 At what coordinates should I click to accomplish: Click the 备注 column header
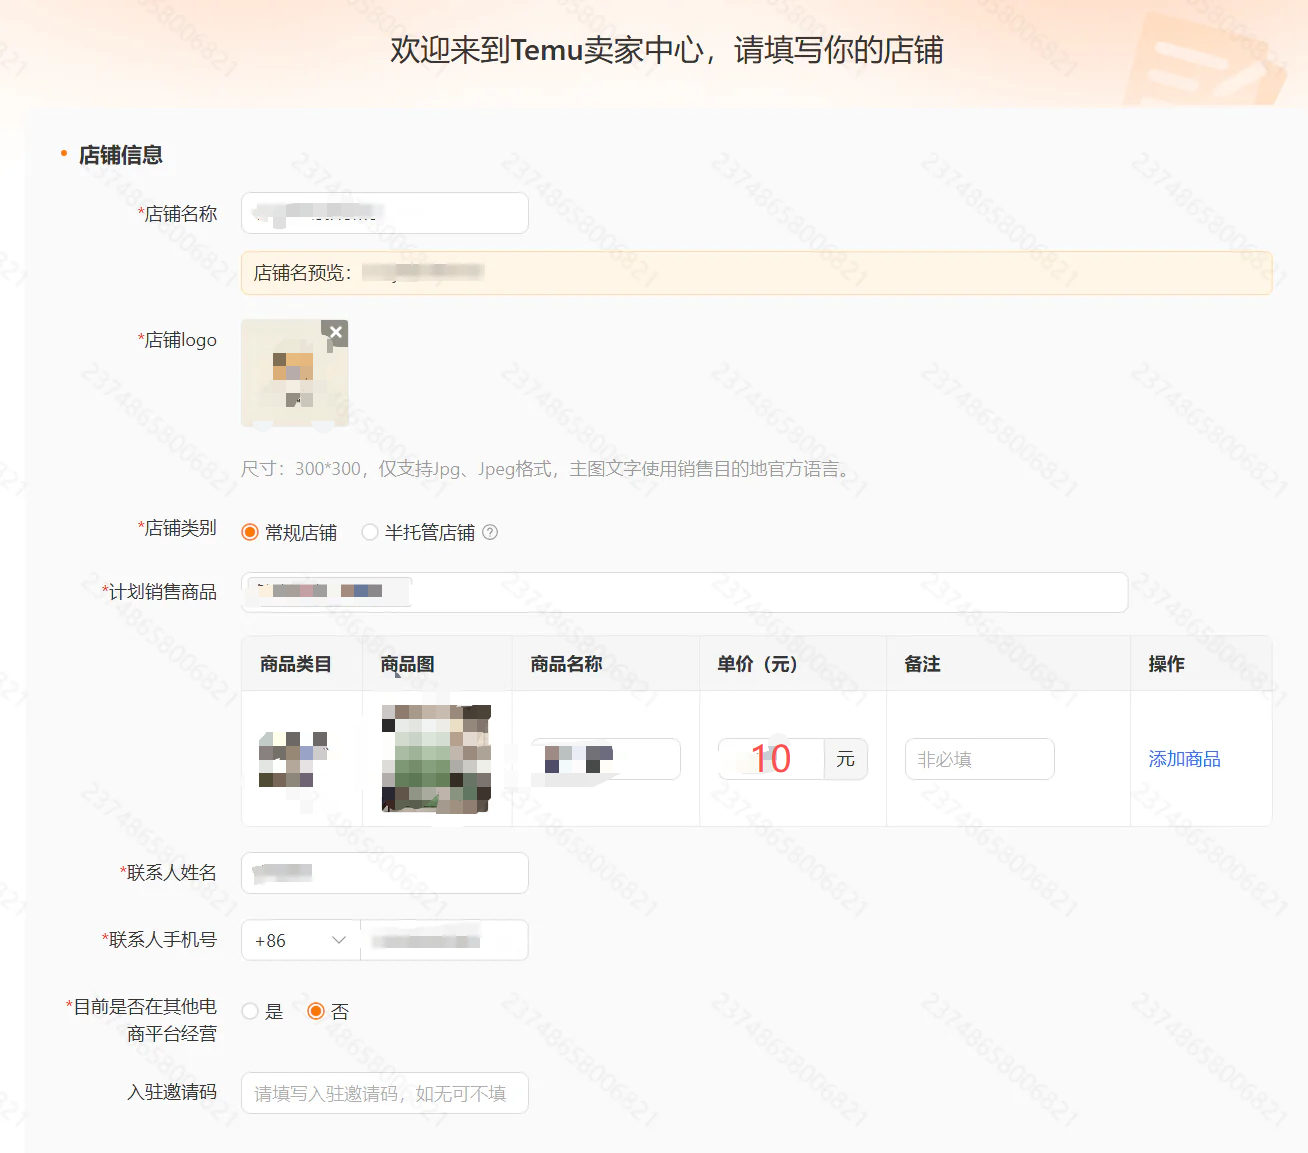(x=922, y=664)
